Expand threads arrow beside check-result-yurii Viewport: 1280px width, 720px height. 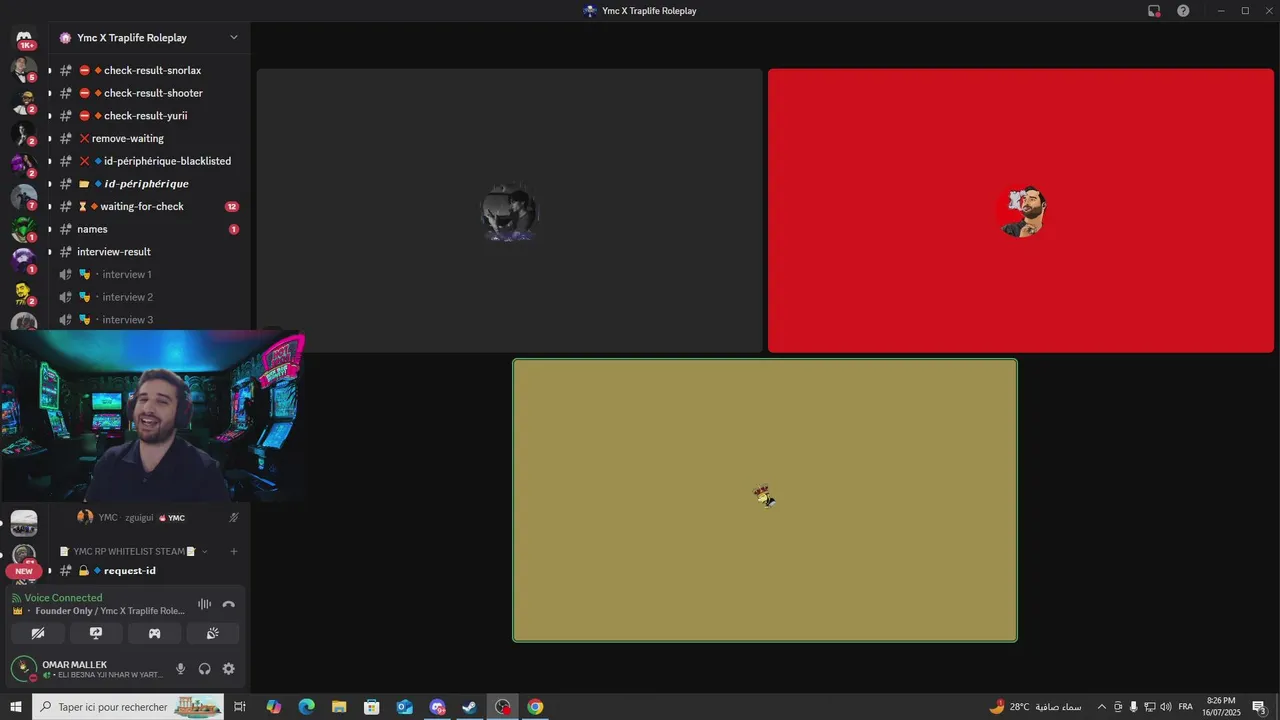49,116
